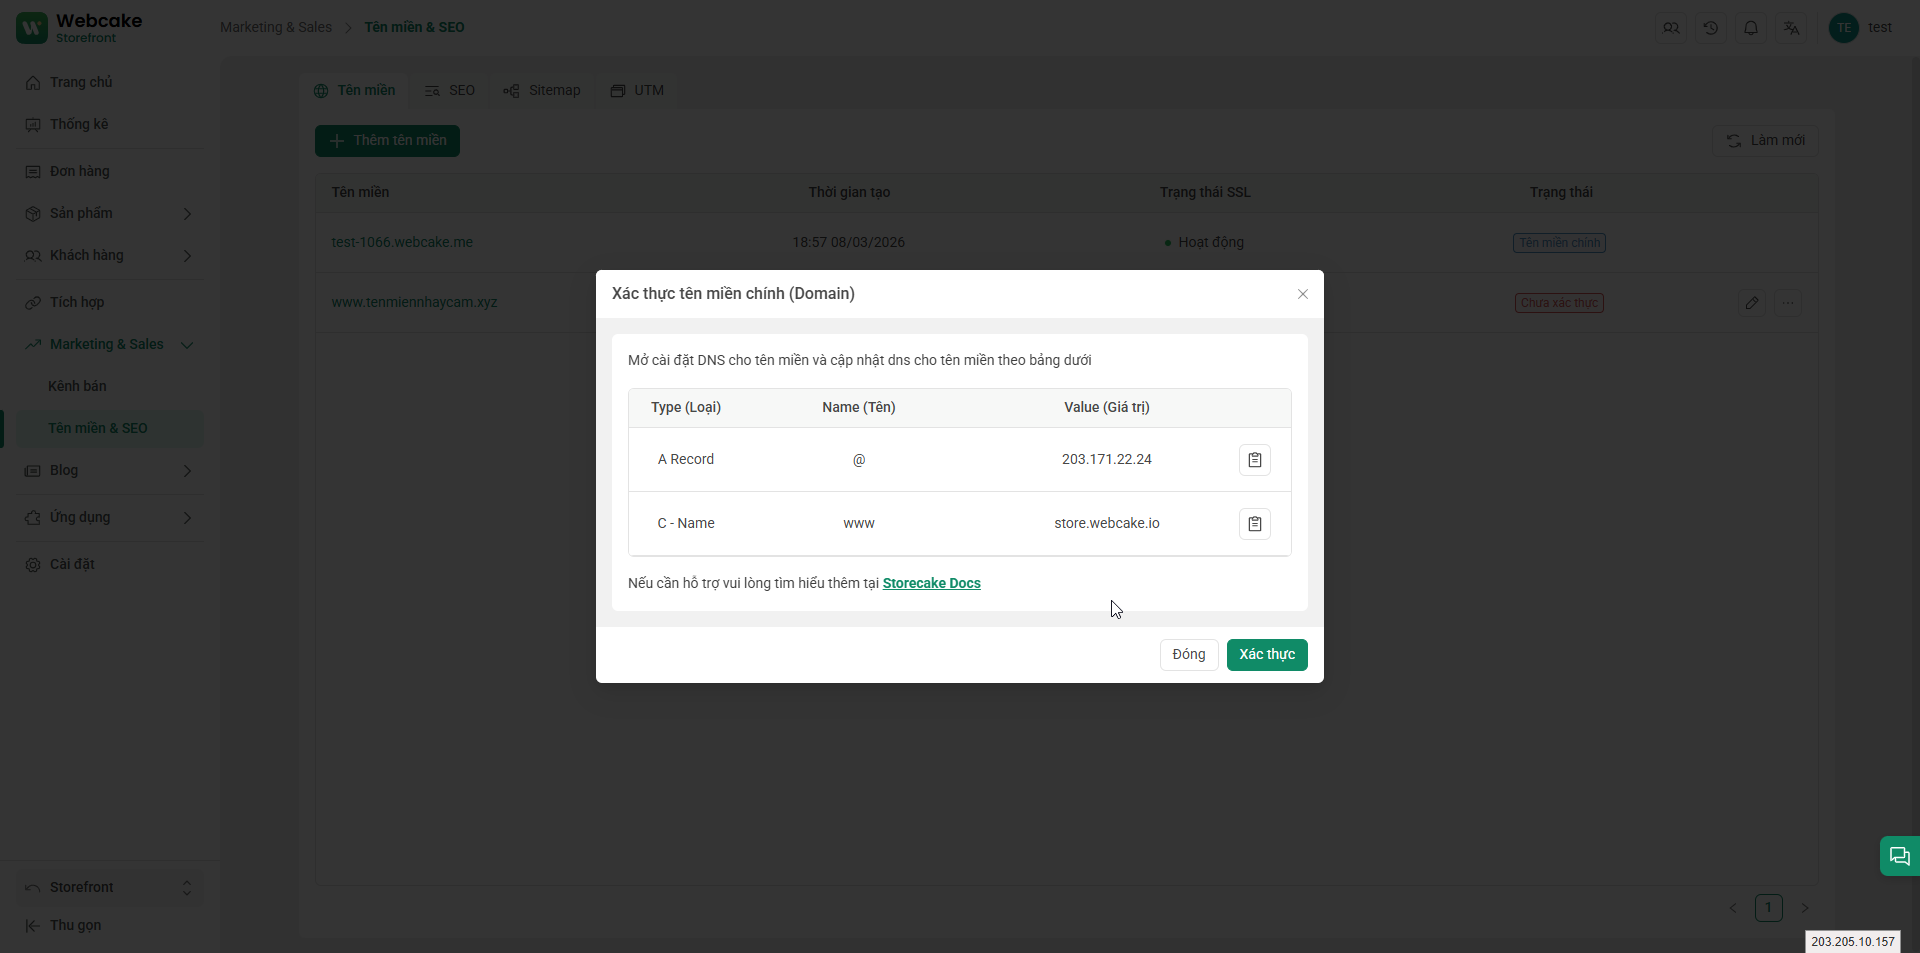1920x953 pixels.
Task: Open the history clock icon
Action: [1710, 28]
